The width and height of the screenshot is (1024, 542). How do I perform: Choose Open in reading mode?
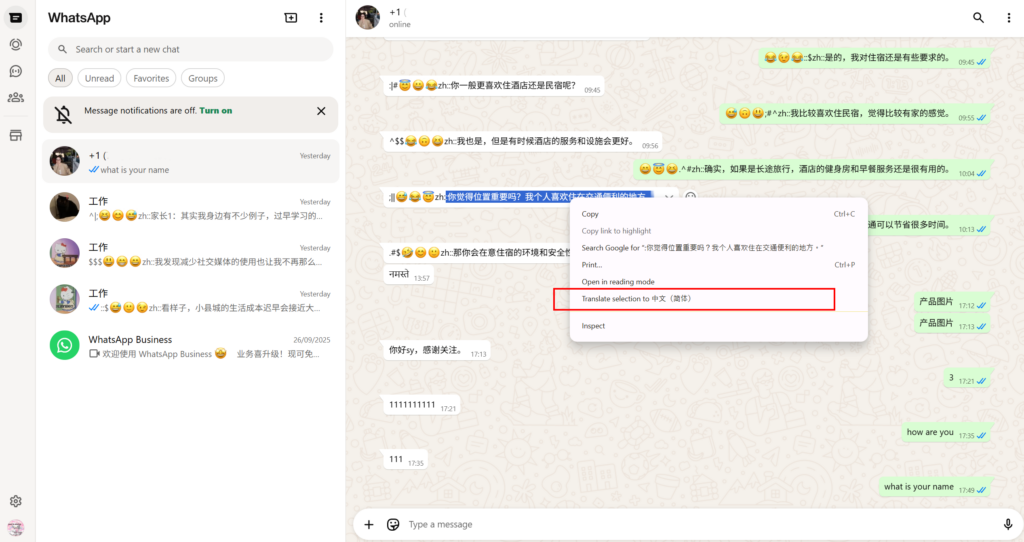click(x=618, y=282)
